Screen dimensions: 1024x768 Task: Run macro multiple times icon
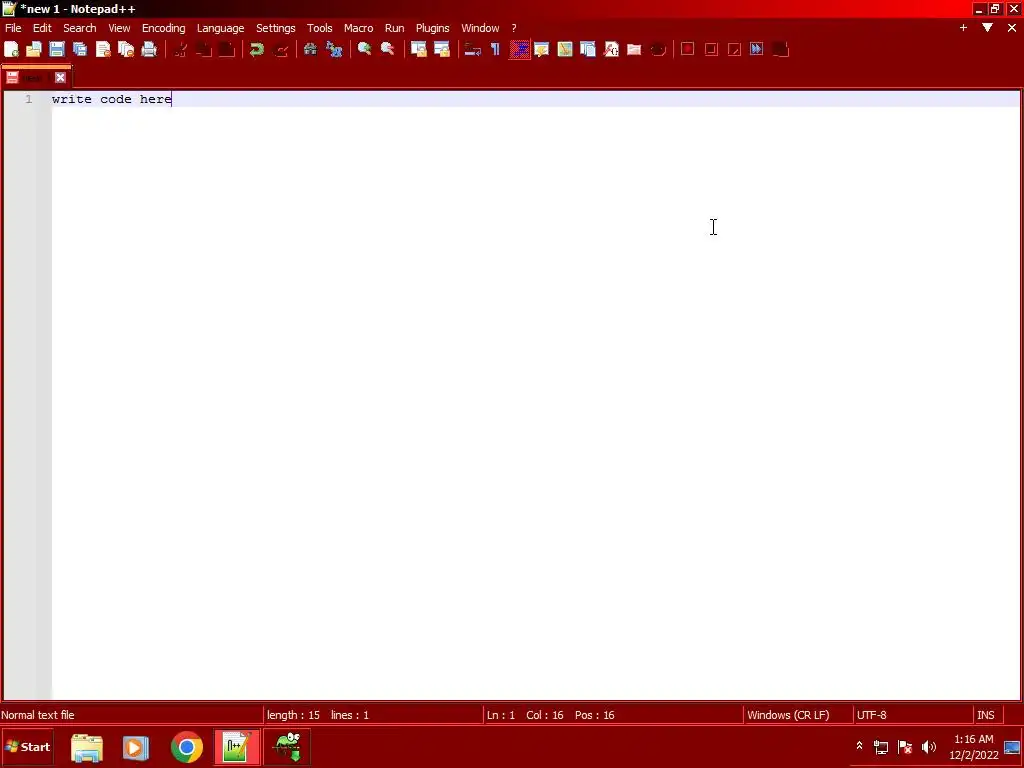(x=757, y=49)
